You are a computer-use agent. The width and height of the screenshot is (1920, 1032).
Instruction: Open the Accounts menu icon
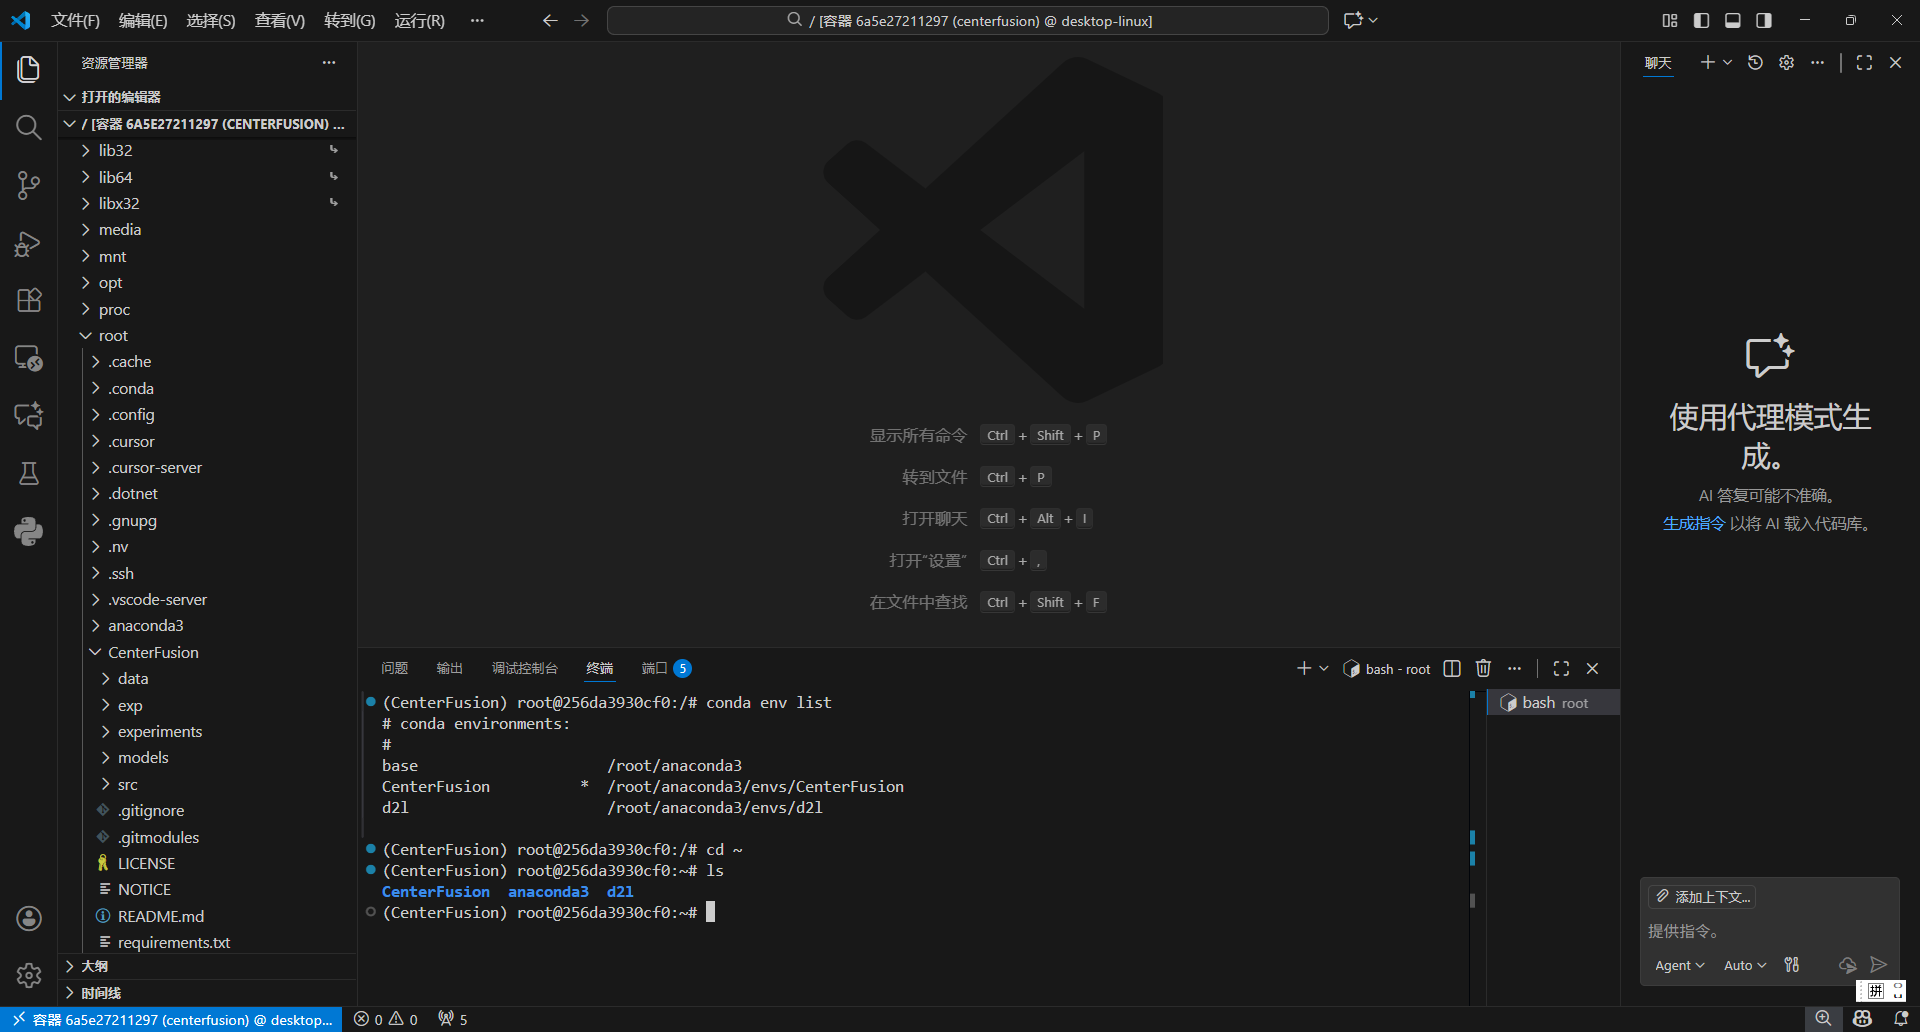pos(29,918)
